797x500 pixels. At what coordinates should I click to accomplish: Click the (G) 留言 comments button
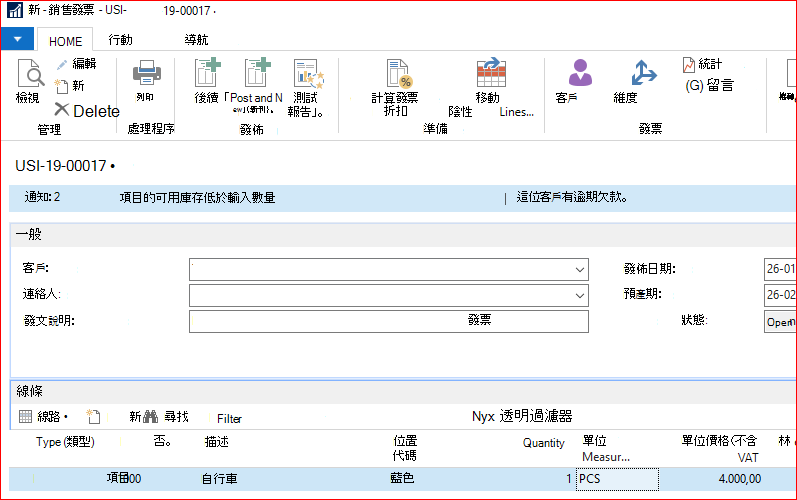pyautogui.click(x=709, y=85)
